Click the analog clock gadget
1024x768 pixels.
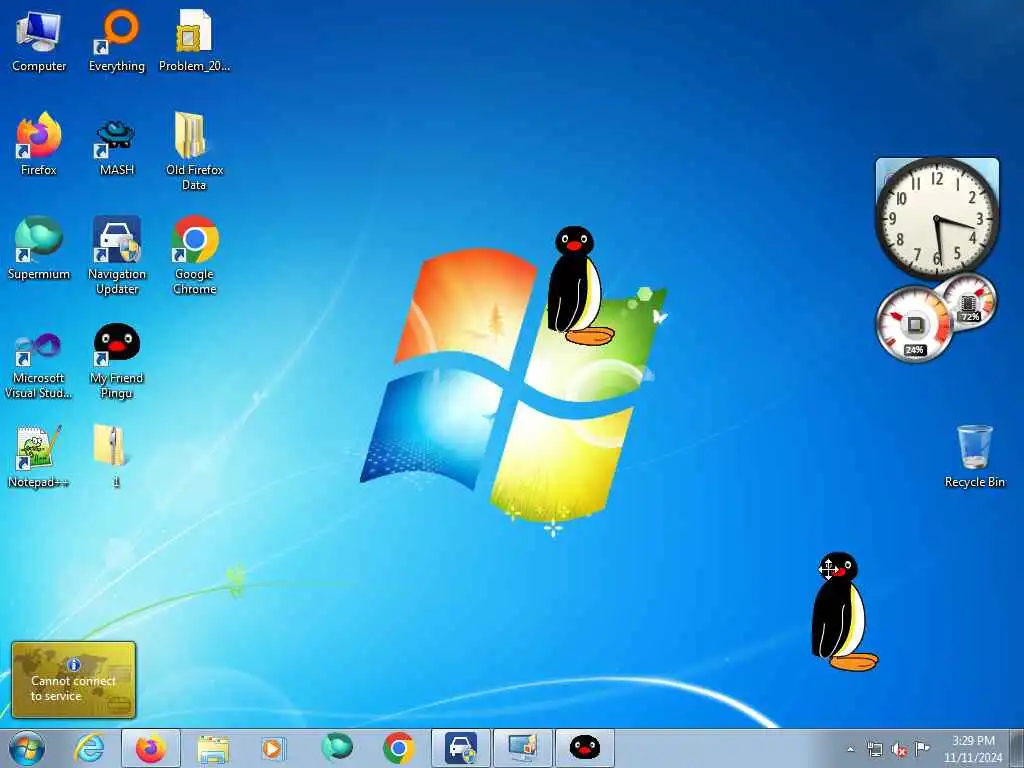pyautogui.click(x=936, y=218)
